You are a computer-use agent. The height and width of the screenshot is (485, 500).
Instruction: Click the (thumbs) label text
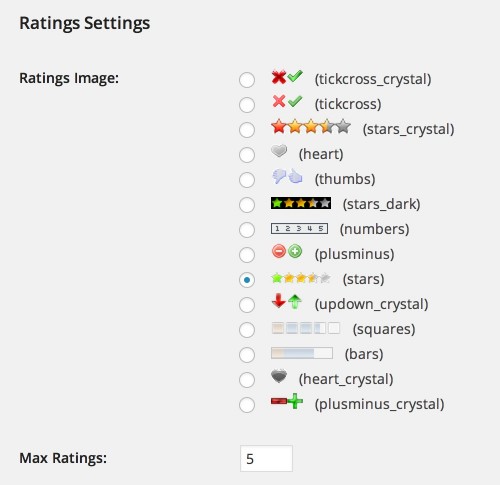(x=345, y=179)
